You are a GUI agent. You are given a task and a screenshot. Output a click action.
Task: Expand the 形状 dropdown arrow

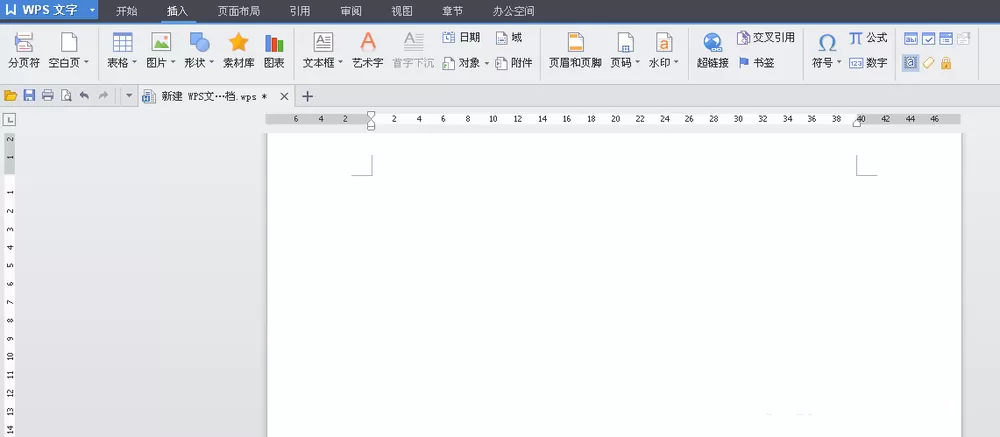click(212, 63)
